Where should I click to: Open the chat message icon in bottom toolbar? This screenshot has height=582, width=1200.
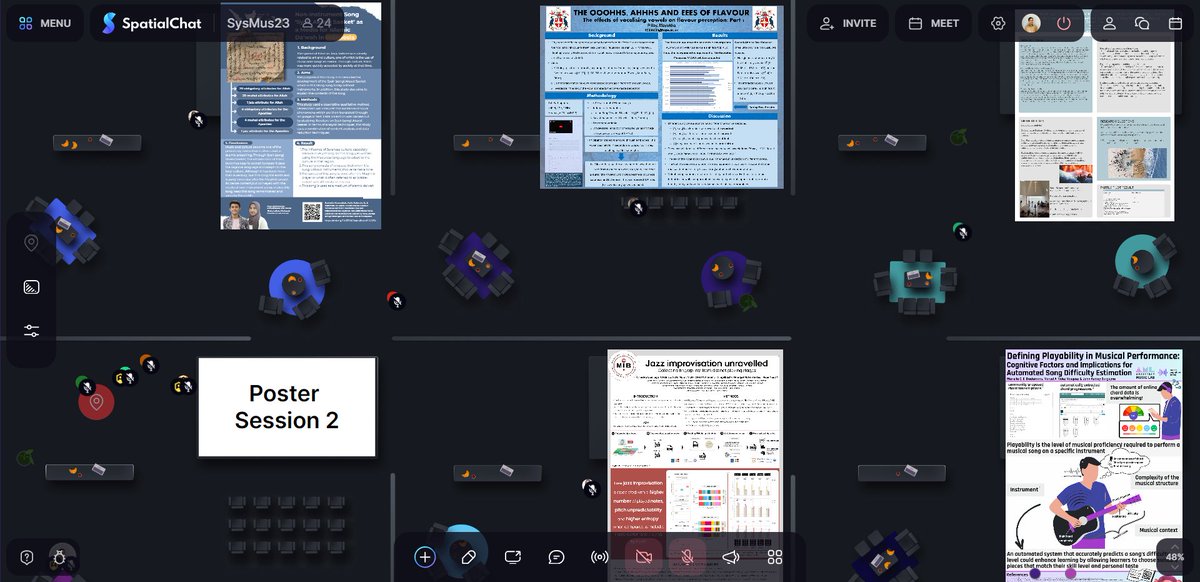point(557,557)
